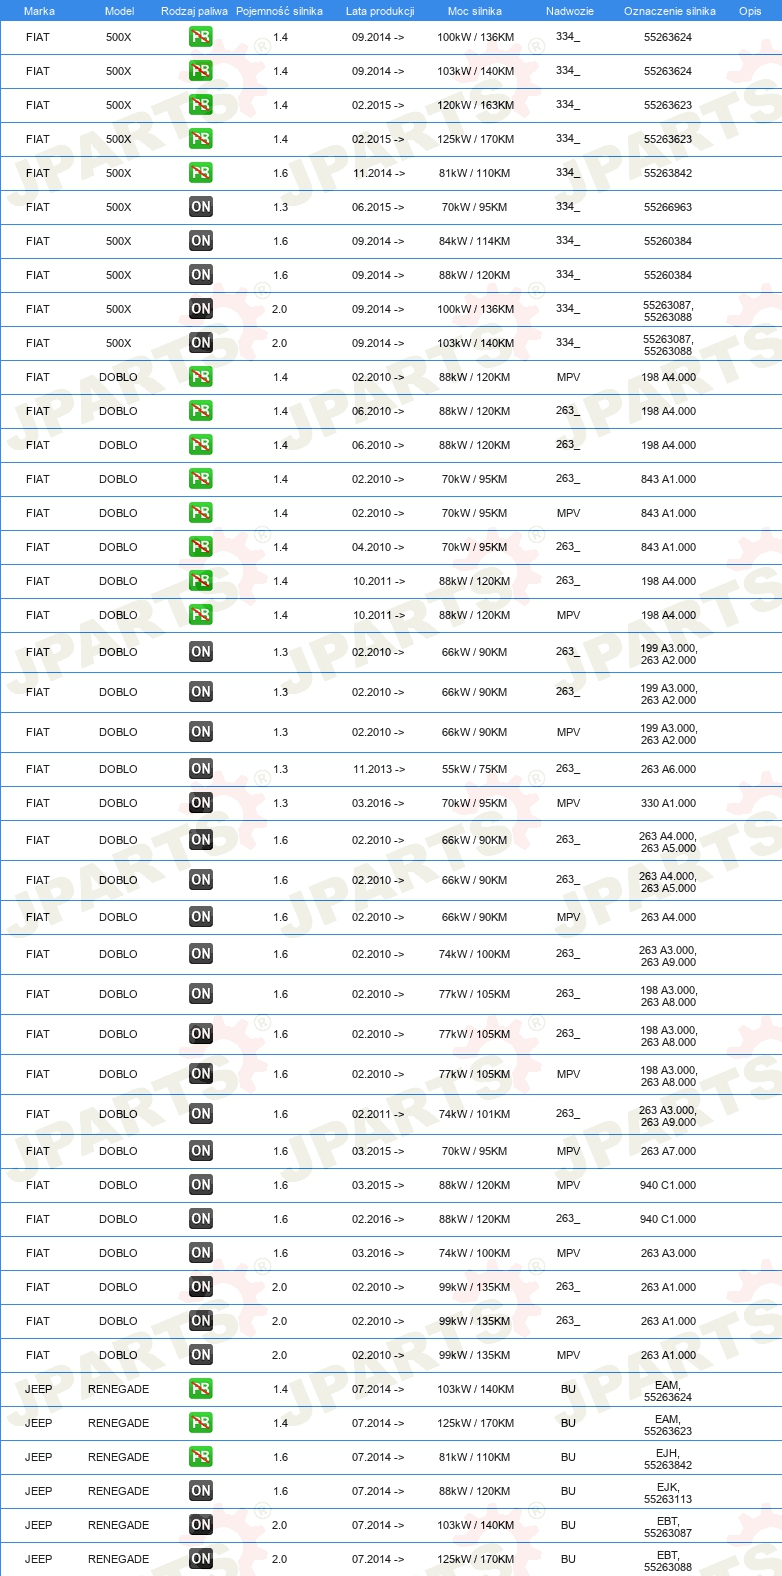
Task: Click ON icon in 500X 2.0 103kW / 140KM row
Action: tap(201, 343)
